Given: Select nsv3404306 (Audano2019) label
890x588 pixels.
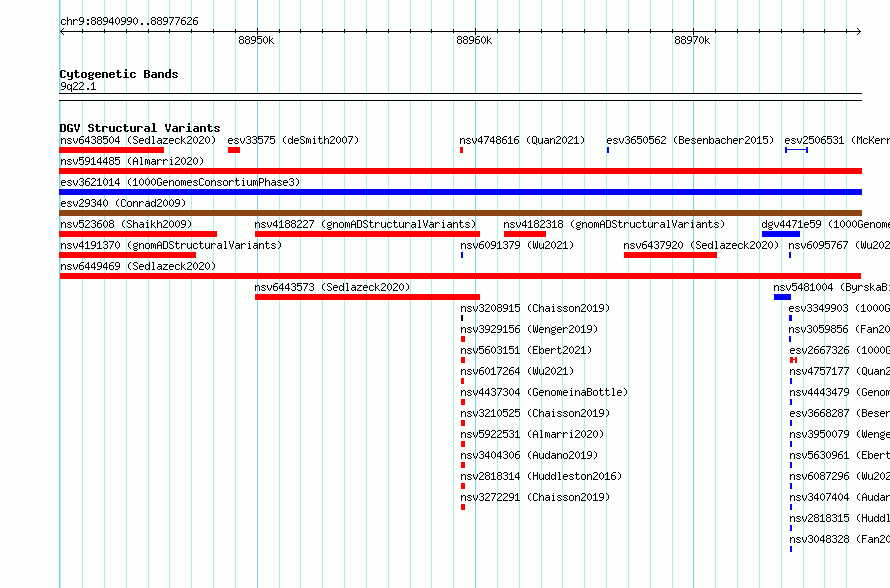Looking at the screenshot, I should [x=529, y=455].
